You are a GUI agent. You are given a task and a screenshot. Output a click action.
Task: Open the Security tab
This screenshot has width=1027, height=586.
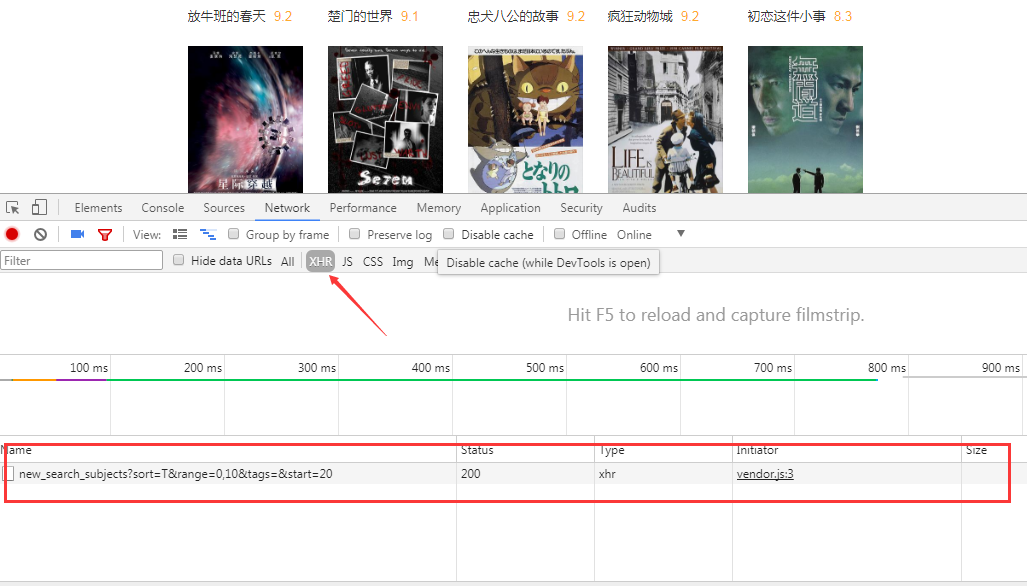coord(581,208)
